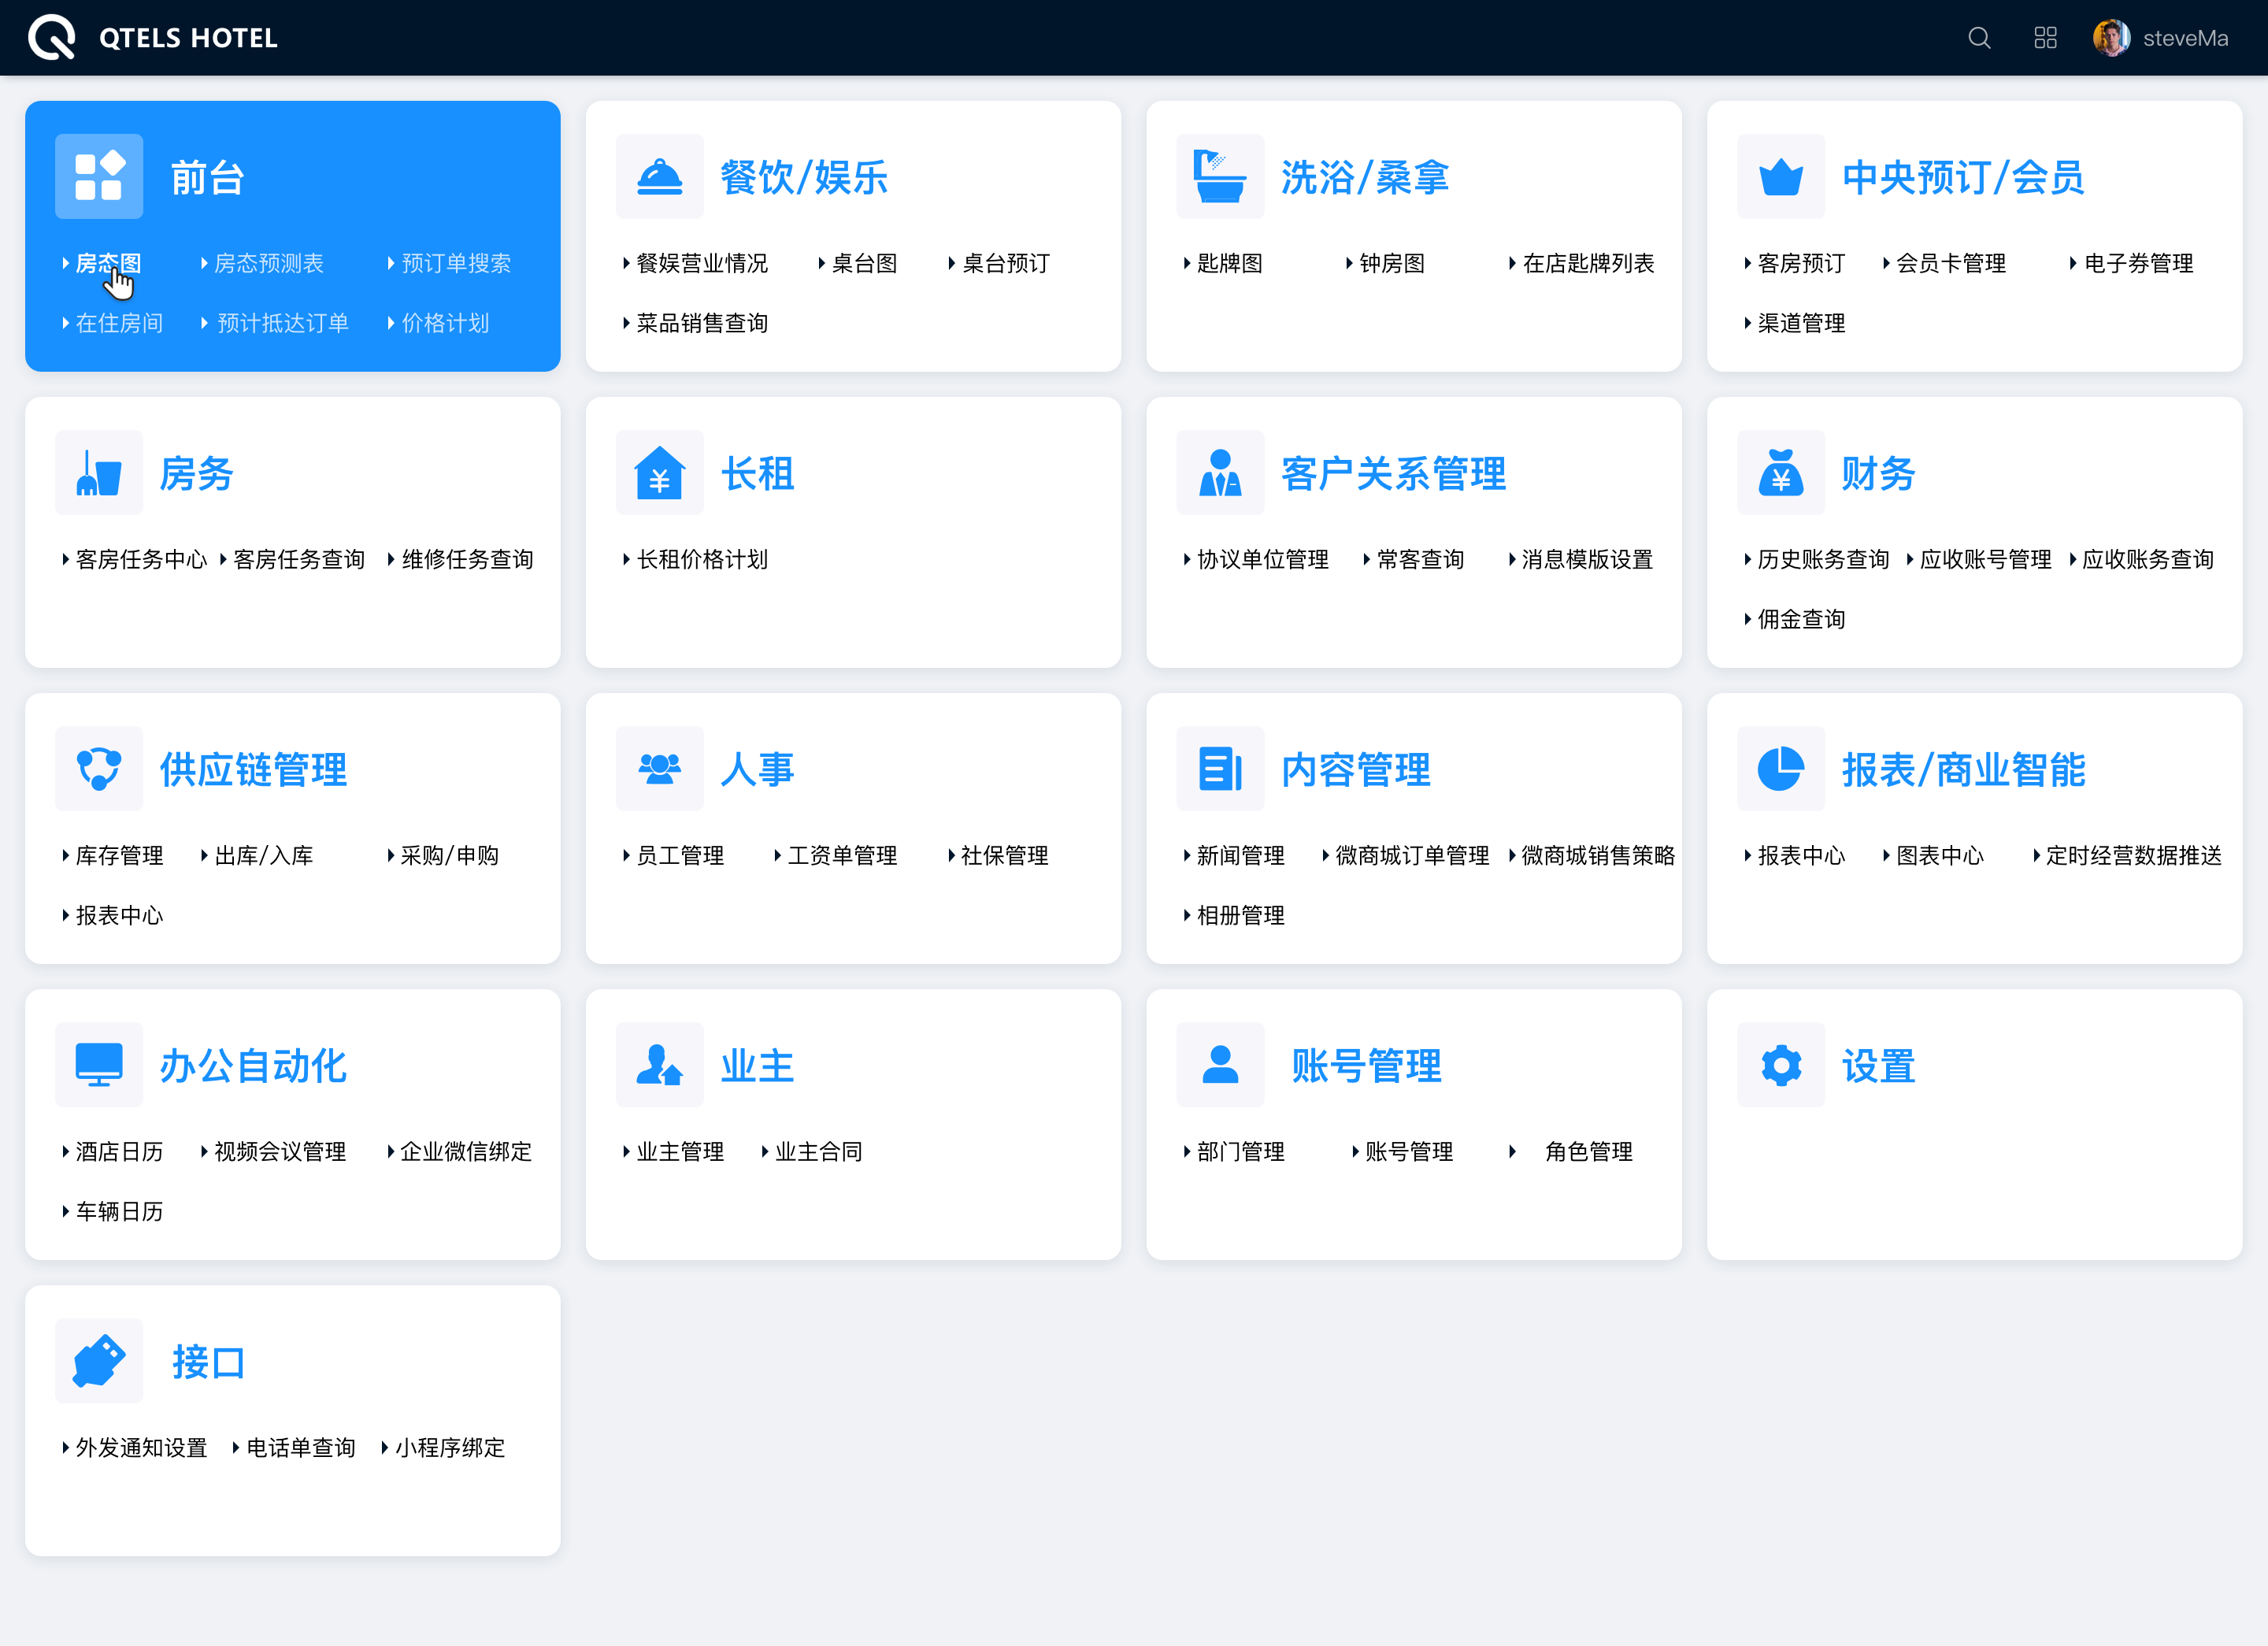Open the app grid icon in header
The width and height of the screenshot is (2268, 1646).
click(x=2045, y=38)
